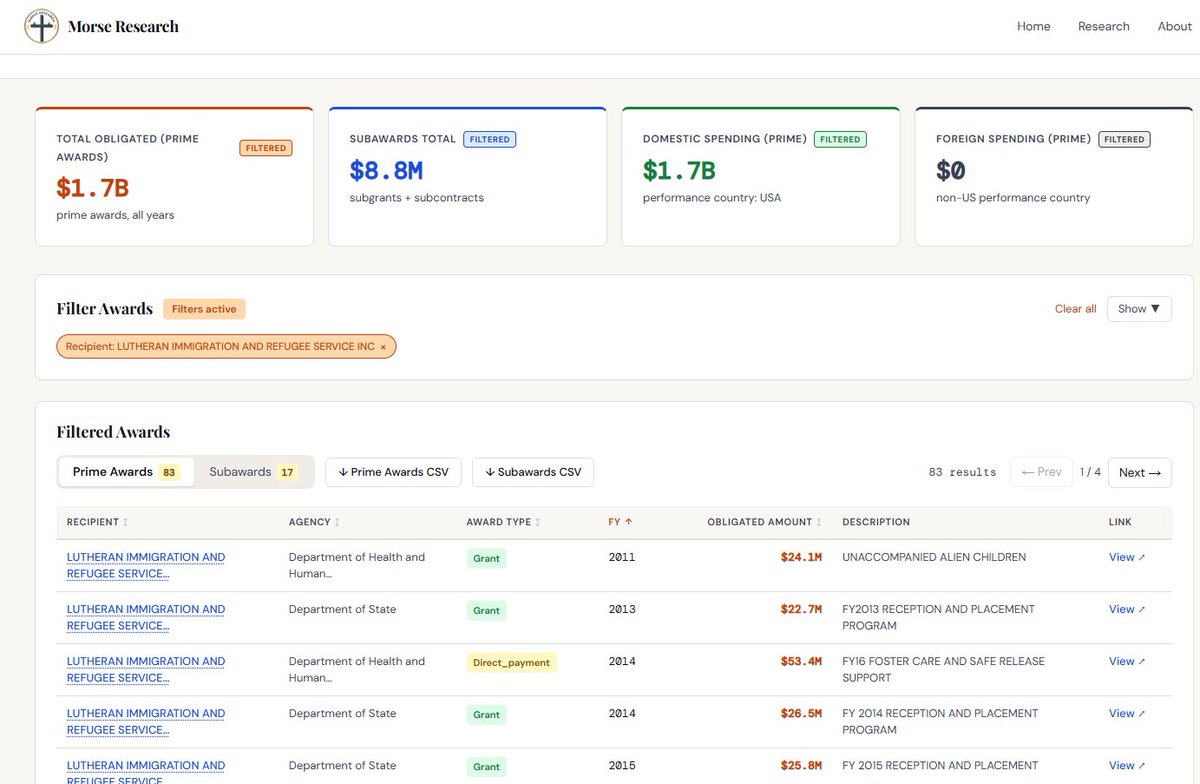Open recipient link for the $25.8M award
Screen dimensions: 1200x784
pos(146,773)
